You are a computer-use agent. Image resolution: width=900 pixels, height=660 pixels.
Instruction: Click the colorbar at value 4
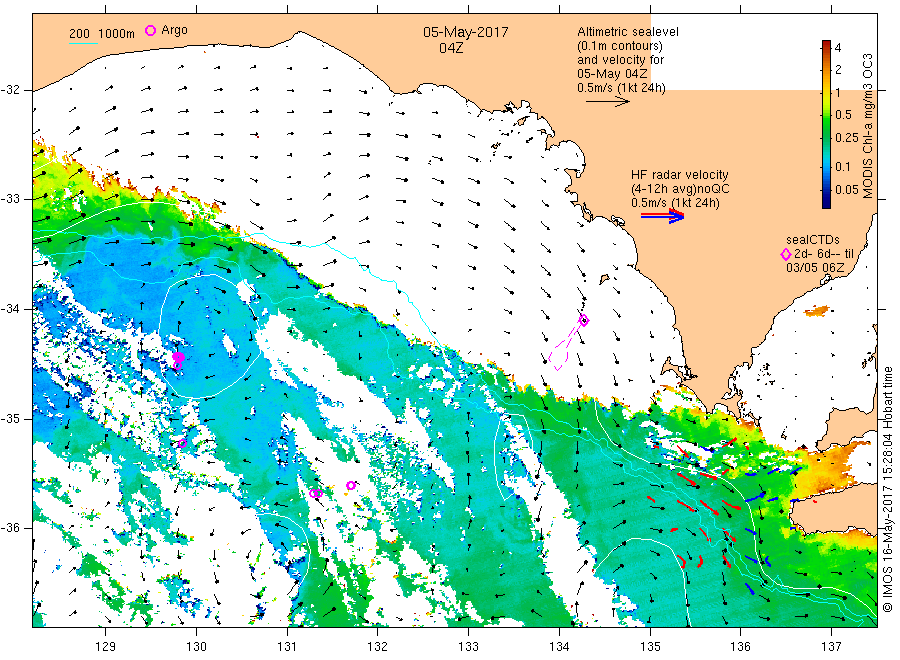[x=826, y=48]
